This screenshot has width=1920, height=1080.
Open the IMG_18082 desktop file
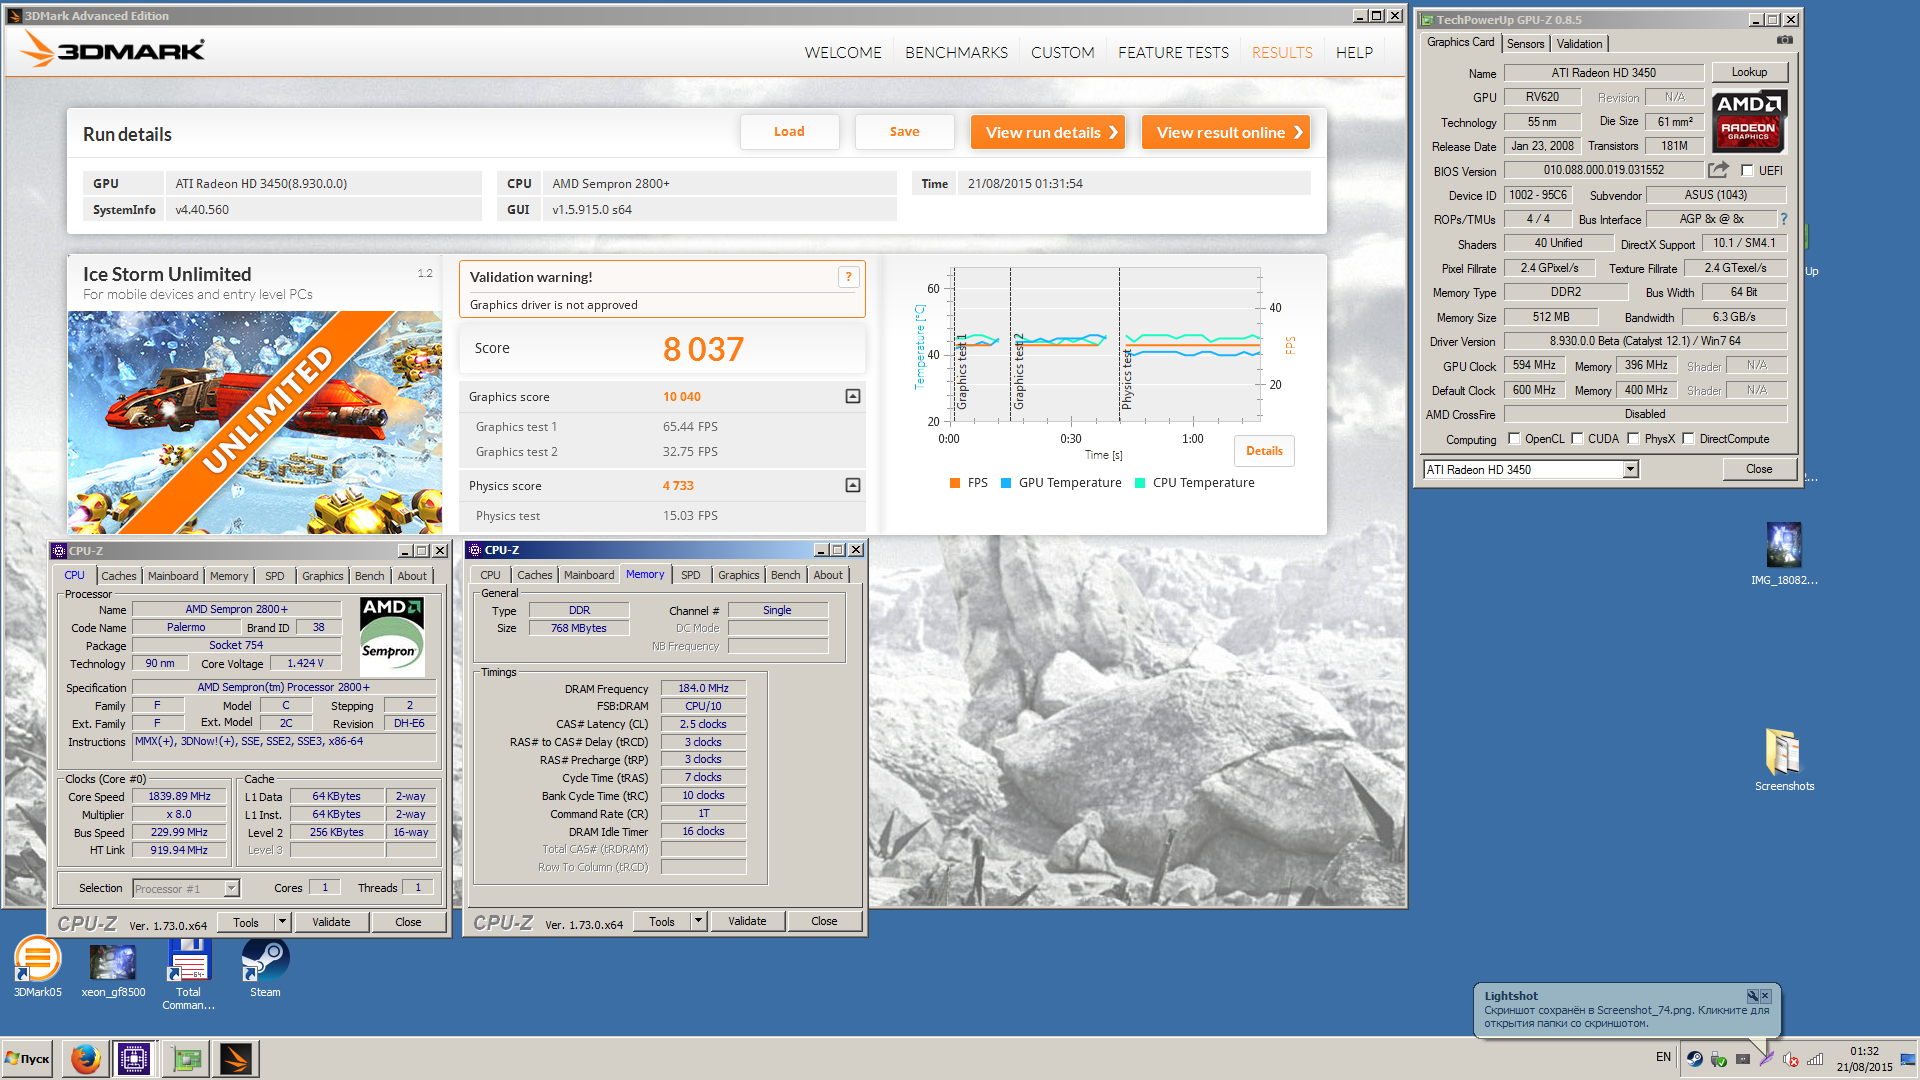(1784, 554)
